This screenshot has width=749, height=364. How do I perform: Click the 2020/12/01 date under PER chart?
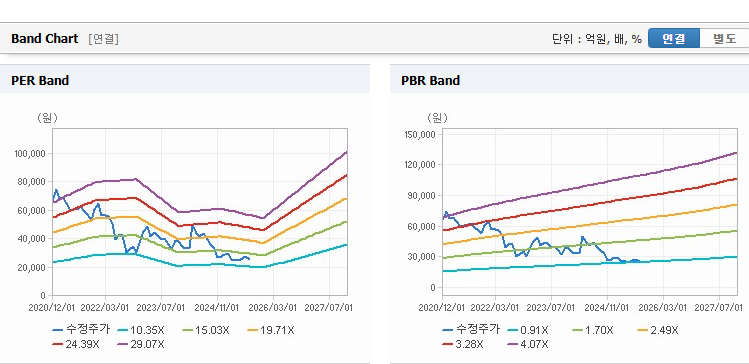52,307
